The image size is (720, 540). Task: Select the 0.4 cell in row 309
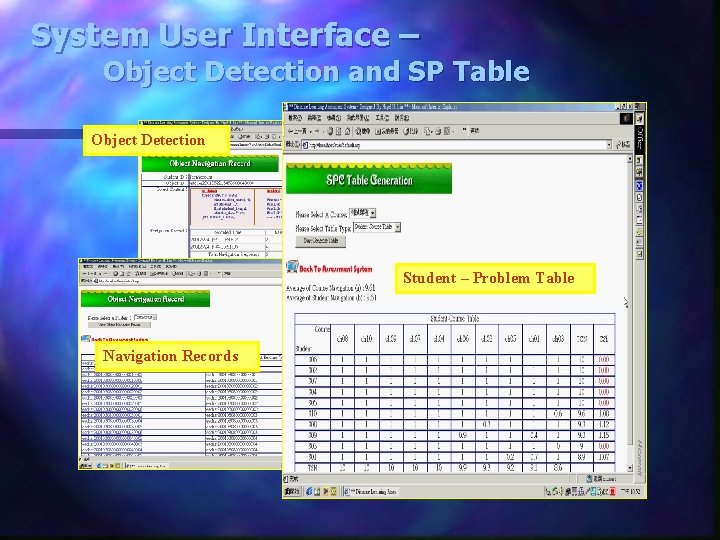click(x=534, y=435)
